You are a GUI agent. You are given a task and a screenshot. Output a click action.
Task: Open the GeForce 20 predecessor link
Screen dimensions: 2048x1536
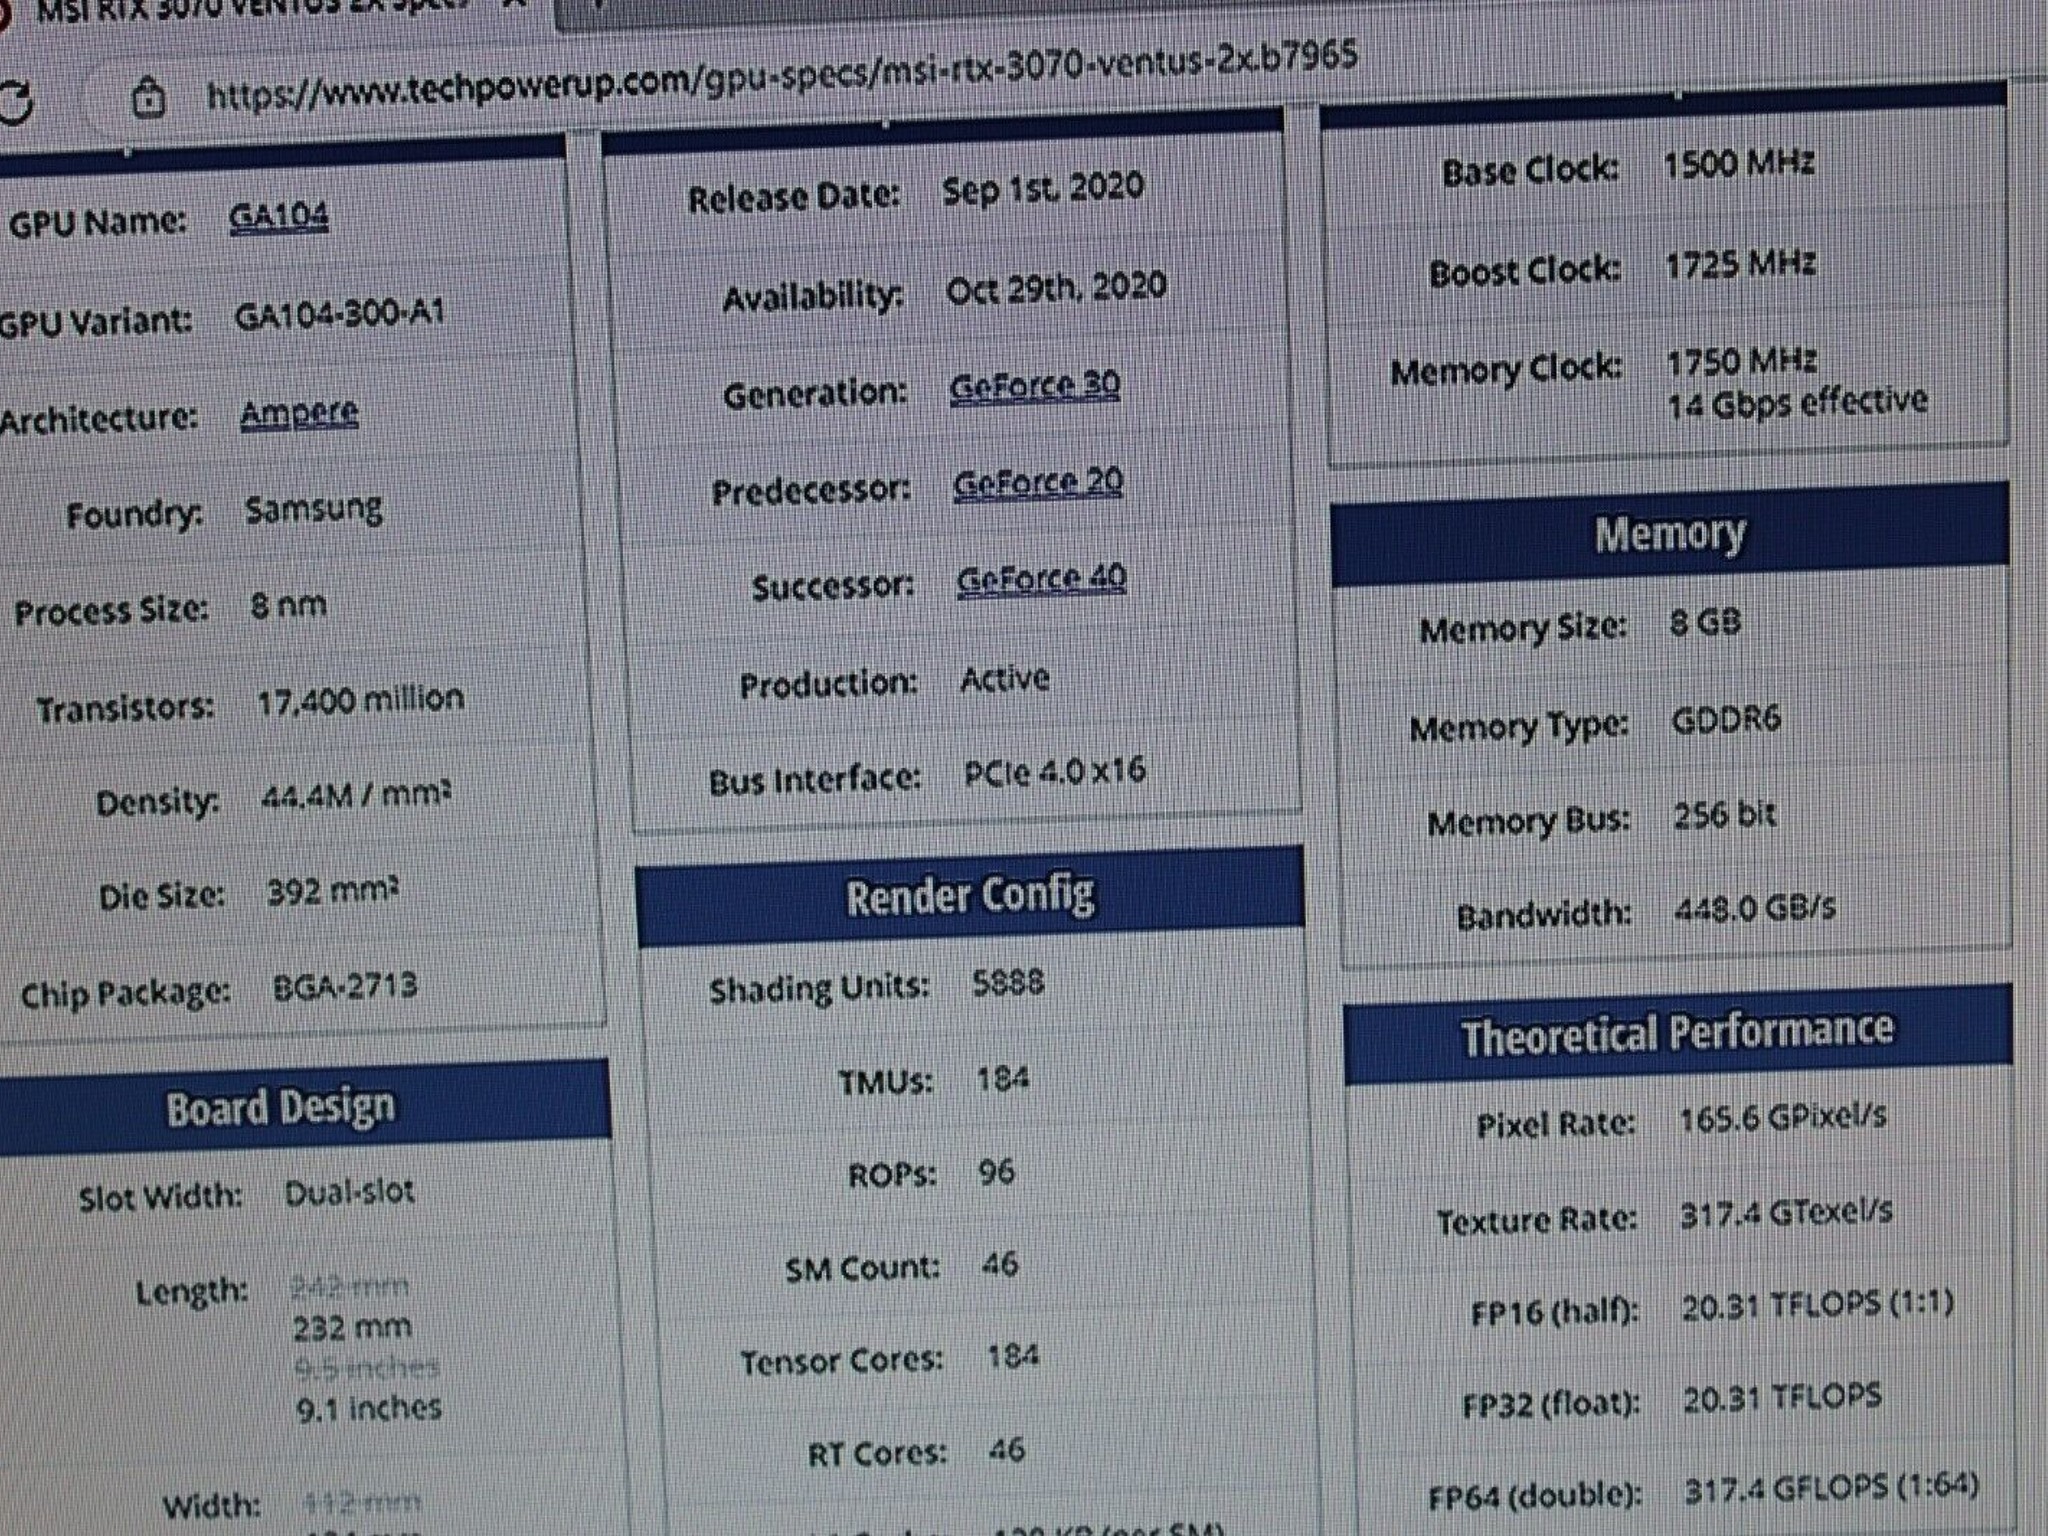[1038, 484]
